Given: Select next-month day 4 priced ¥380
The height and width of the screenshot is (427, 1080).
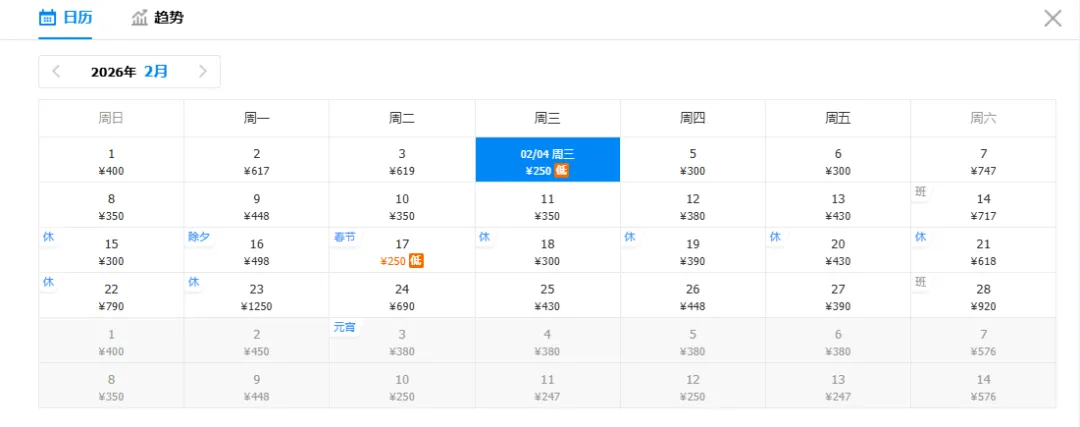Looking at the screenshot, I should (548, 341).
